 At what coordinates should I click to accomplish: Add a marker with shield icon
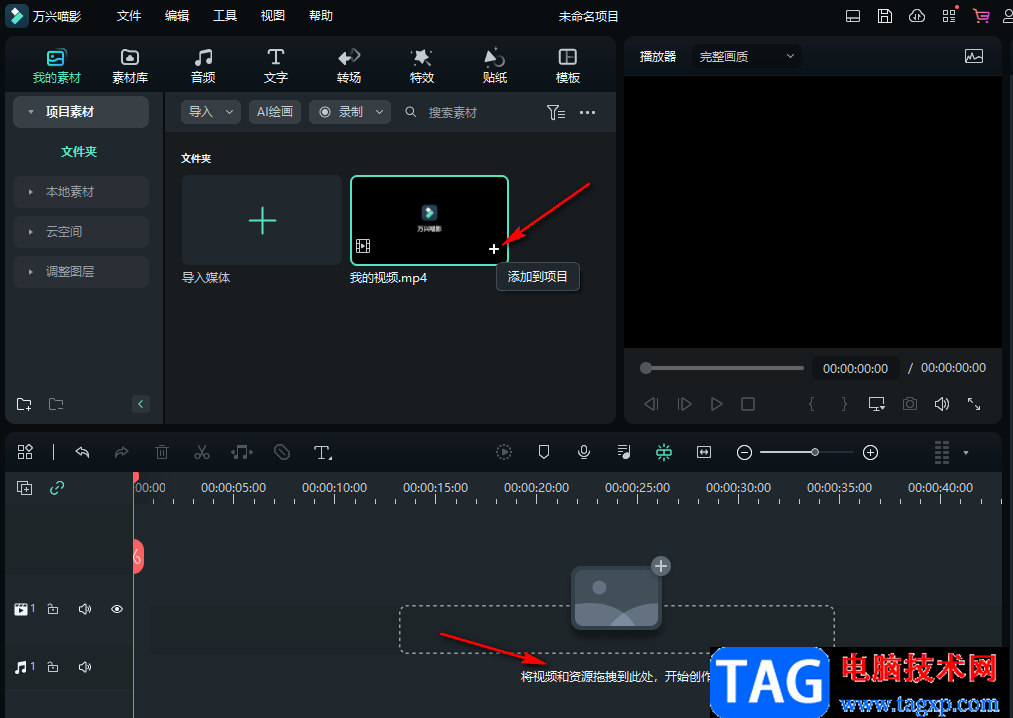(x=544, y=452)
